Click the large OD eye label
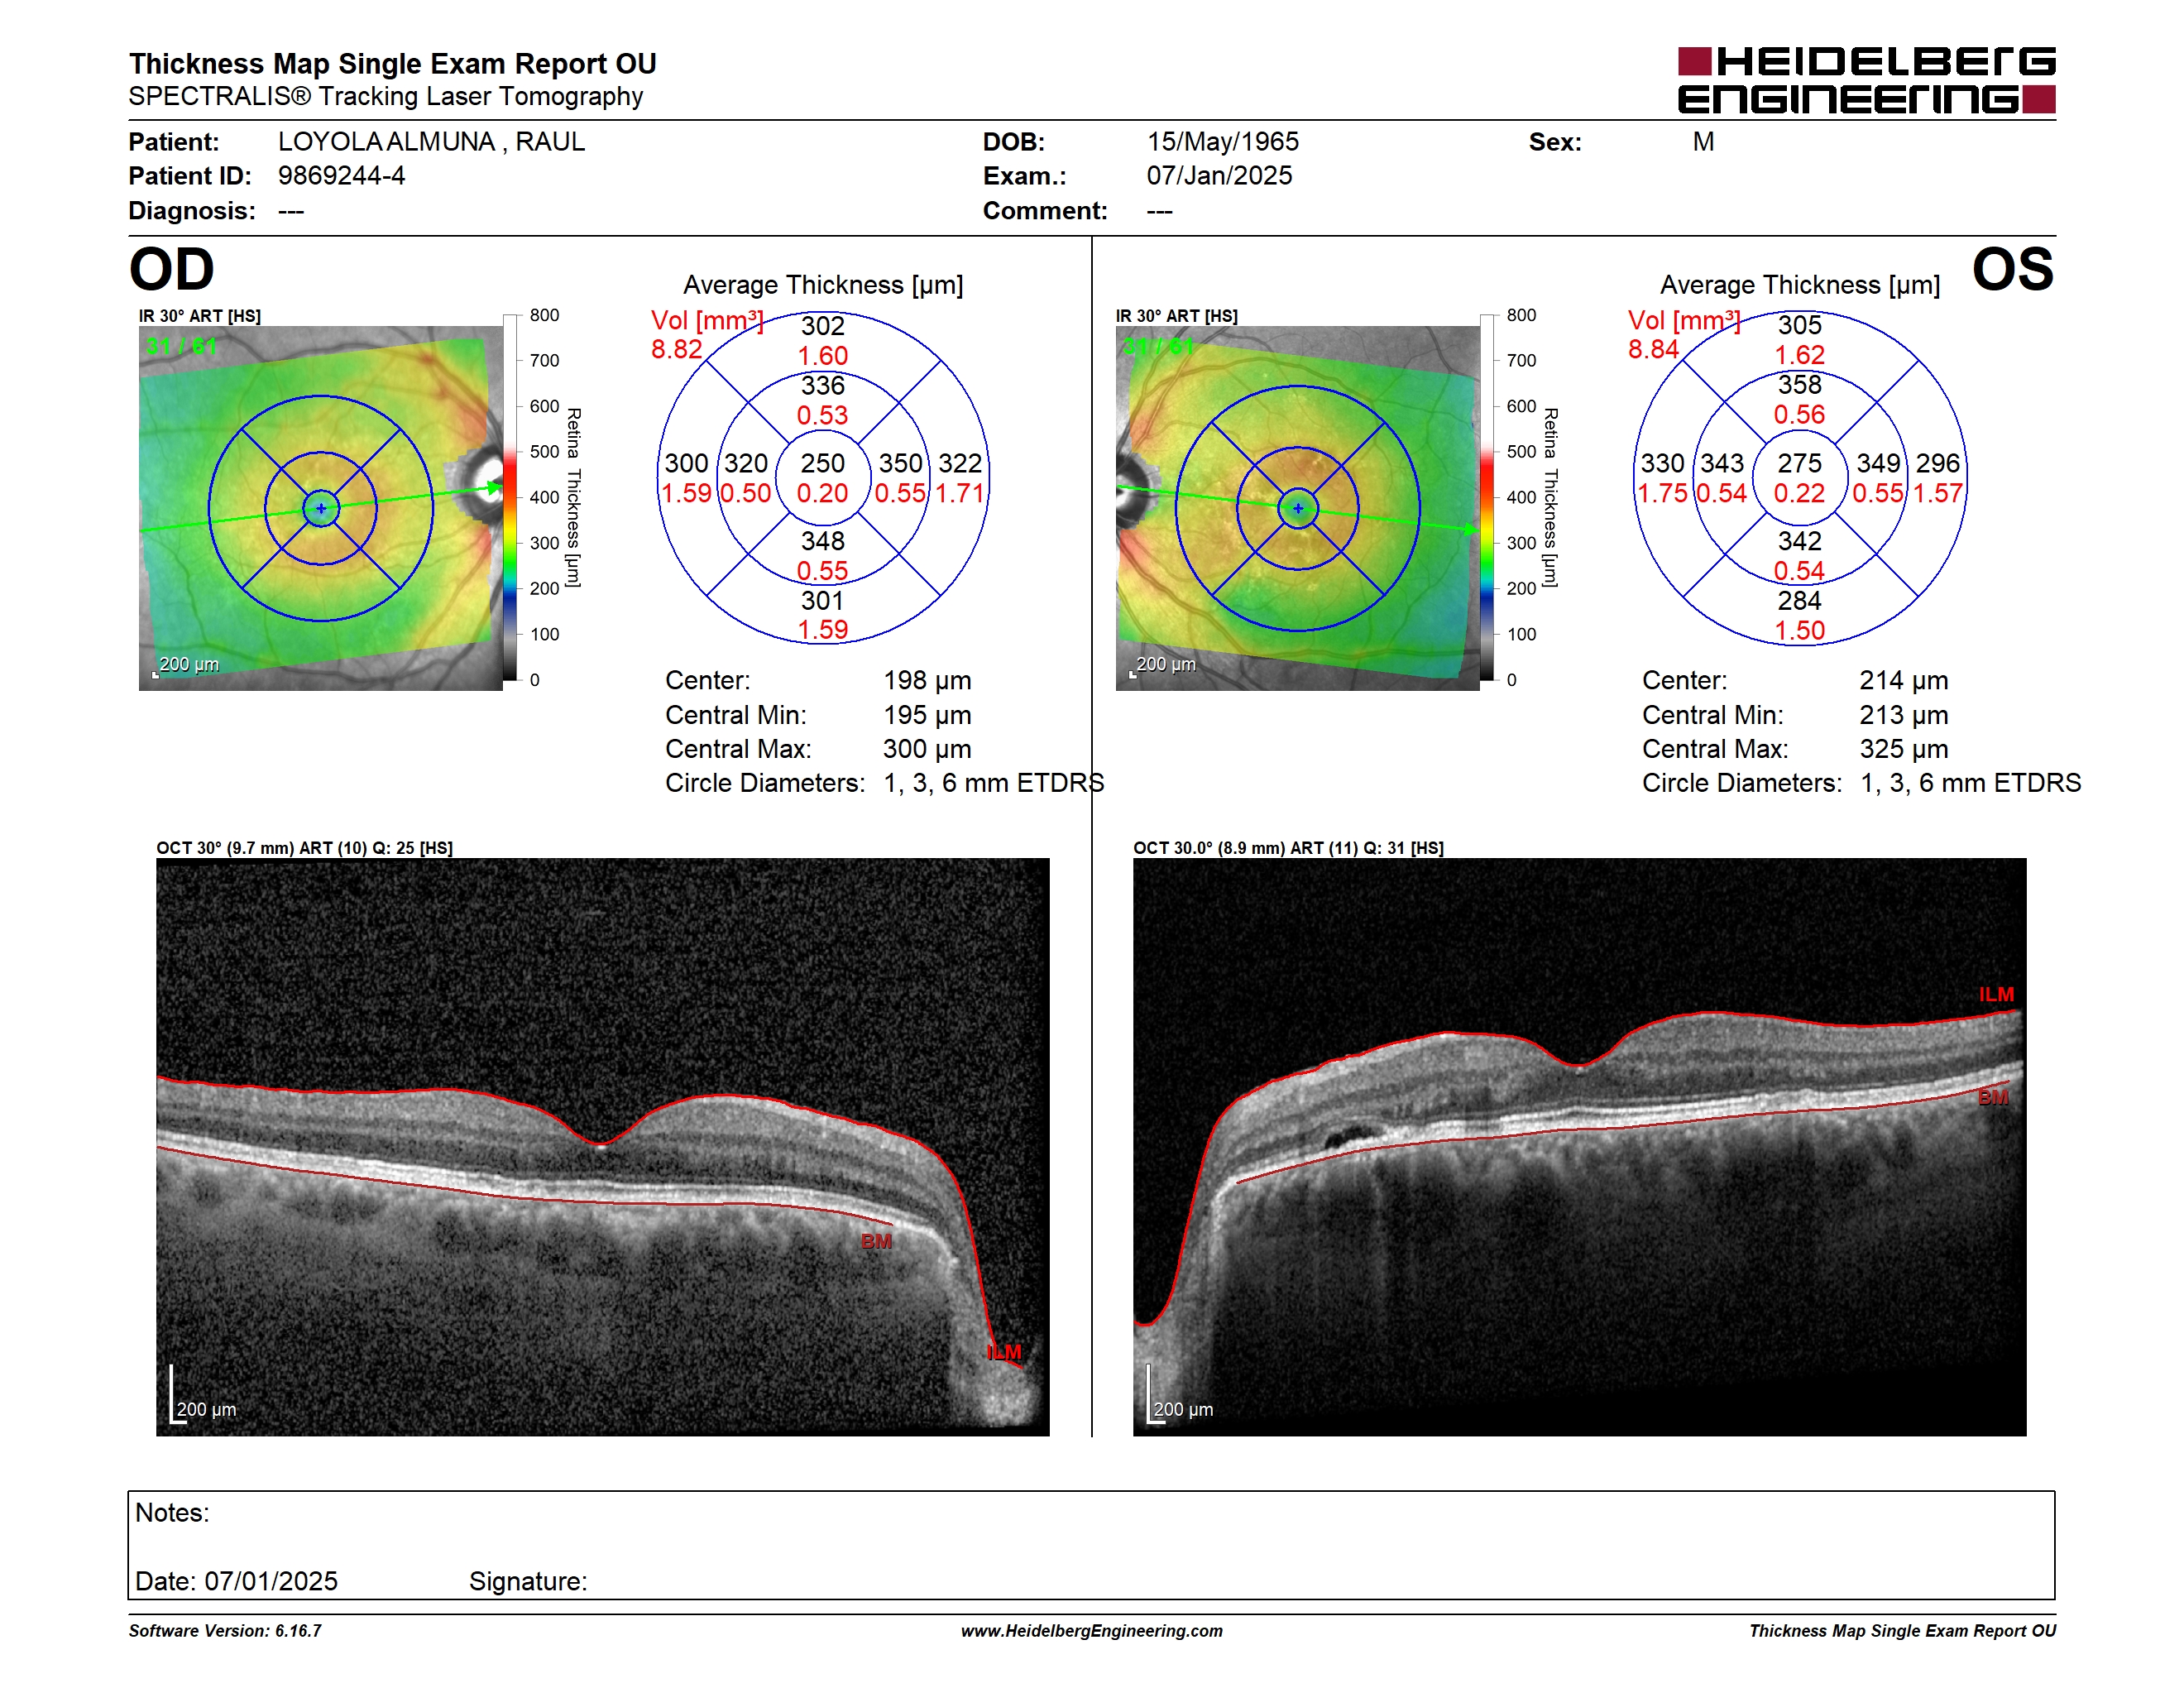The width and height of the screenshot is (2184, 1688). pyautogui.click(x=171, y=269)
